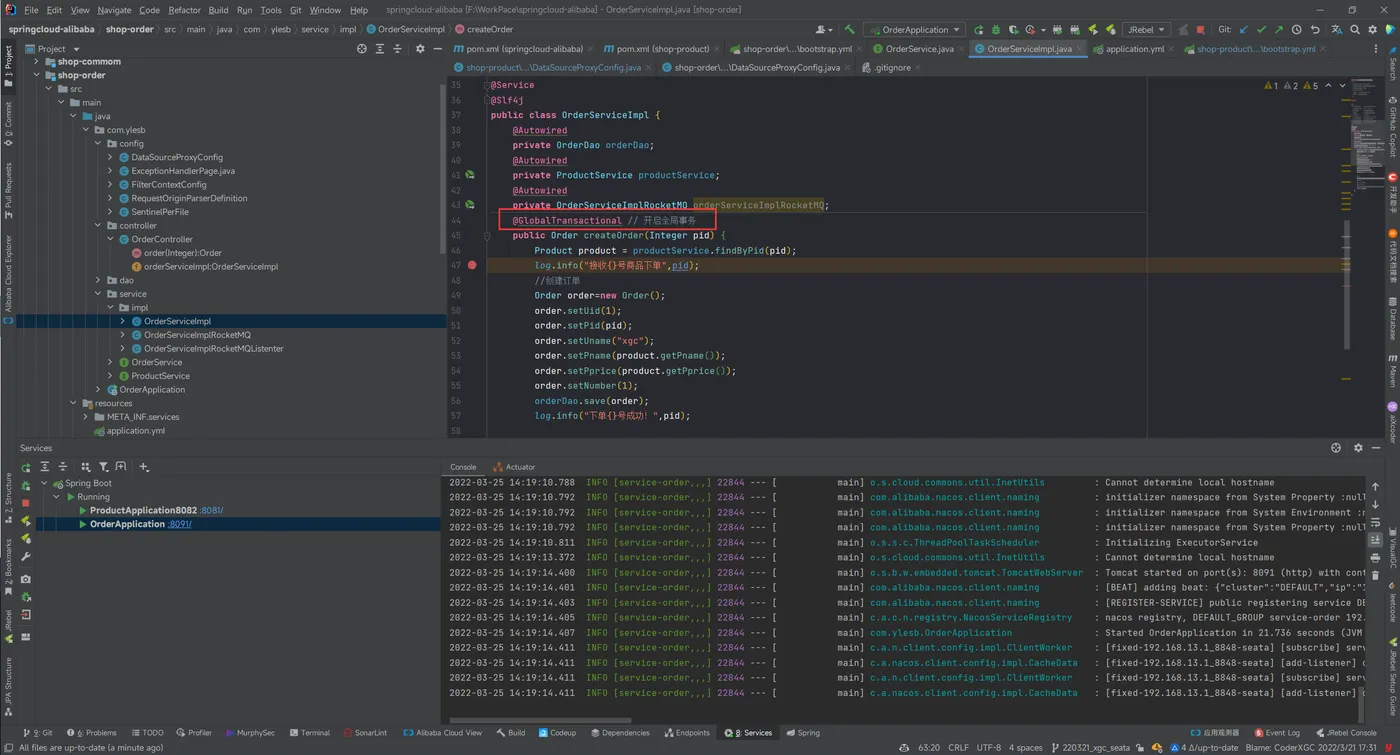This screenshot has width=1400, height=755.
Task: Open Event Log button in status bar
Action: coord(1277,733)
